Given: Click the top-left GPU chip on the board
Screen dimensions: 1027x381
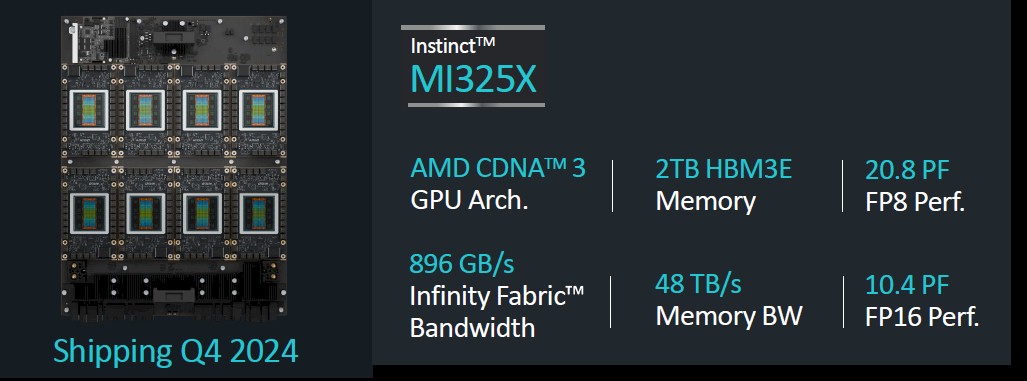Looking at the screenshot, I should coord(88,109).
